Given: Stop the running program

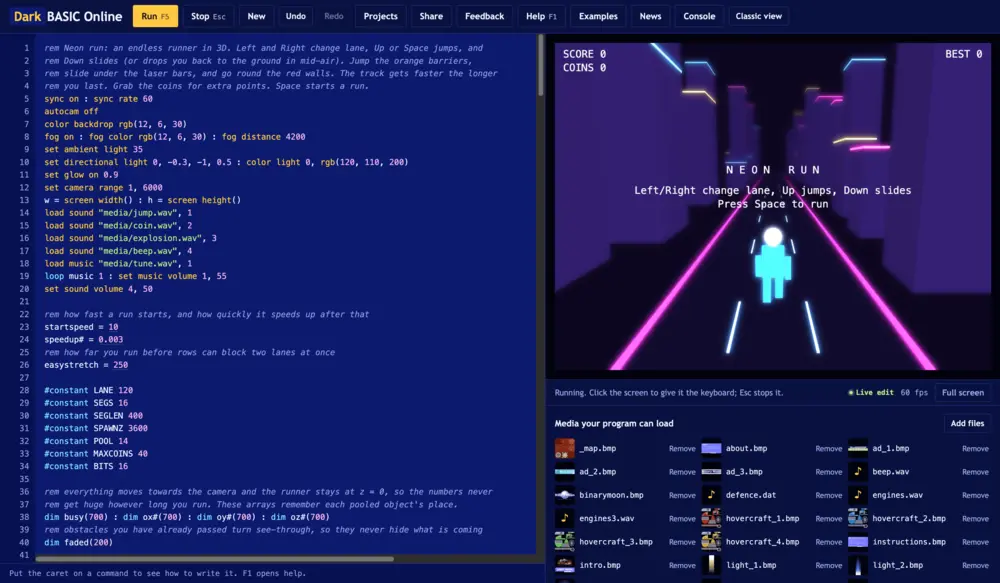Looking at the screenshot, I should tap(208, 16).
